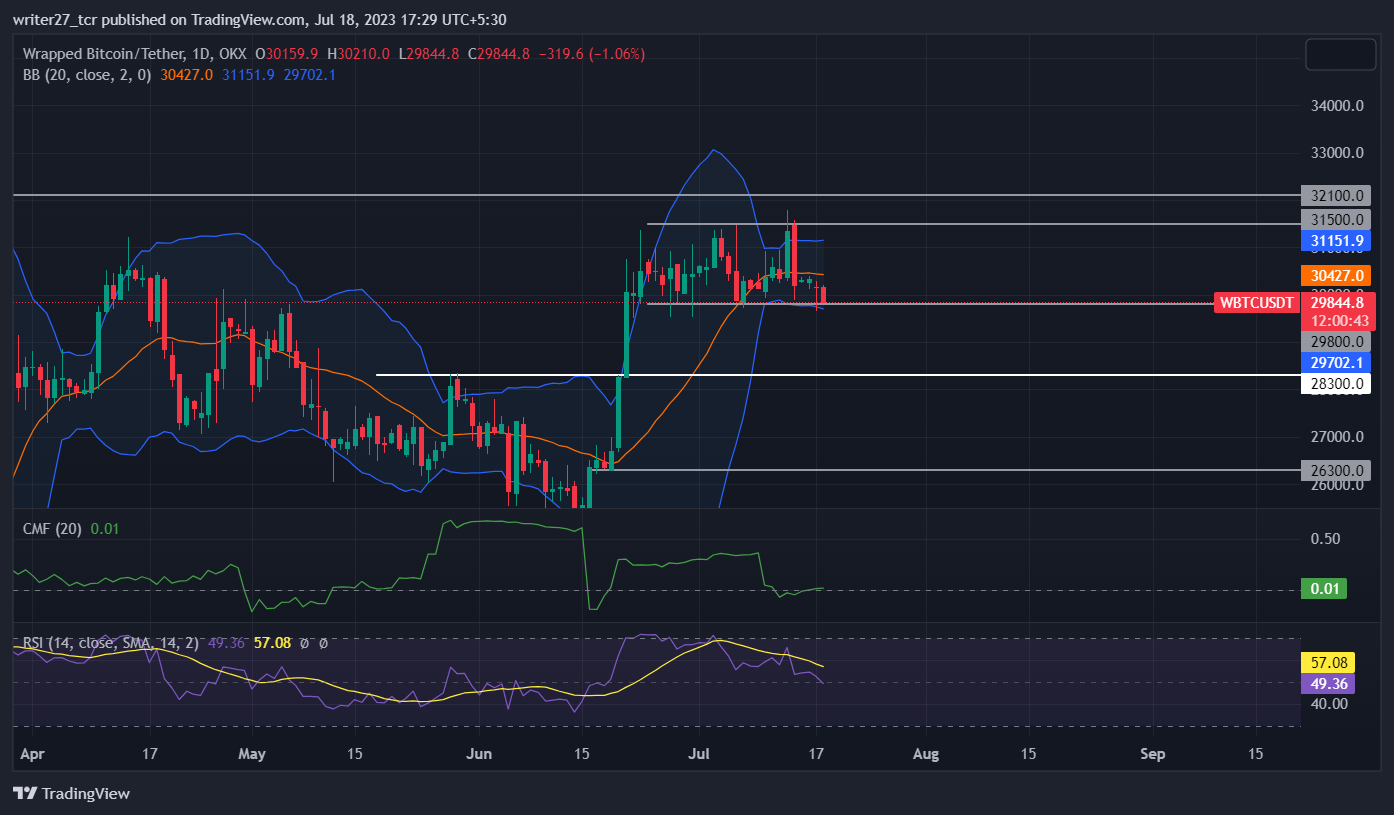
Task: Click the orange 30427.0 price axis tag
Action: (x=1335, y=275)
